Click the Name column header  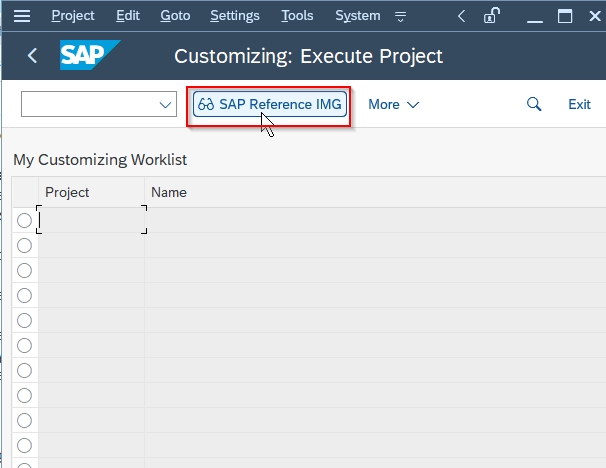pyautogui.click(x=169, y=192)
